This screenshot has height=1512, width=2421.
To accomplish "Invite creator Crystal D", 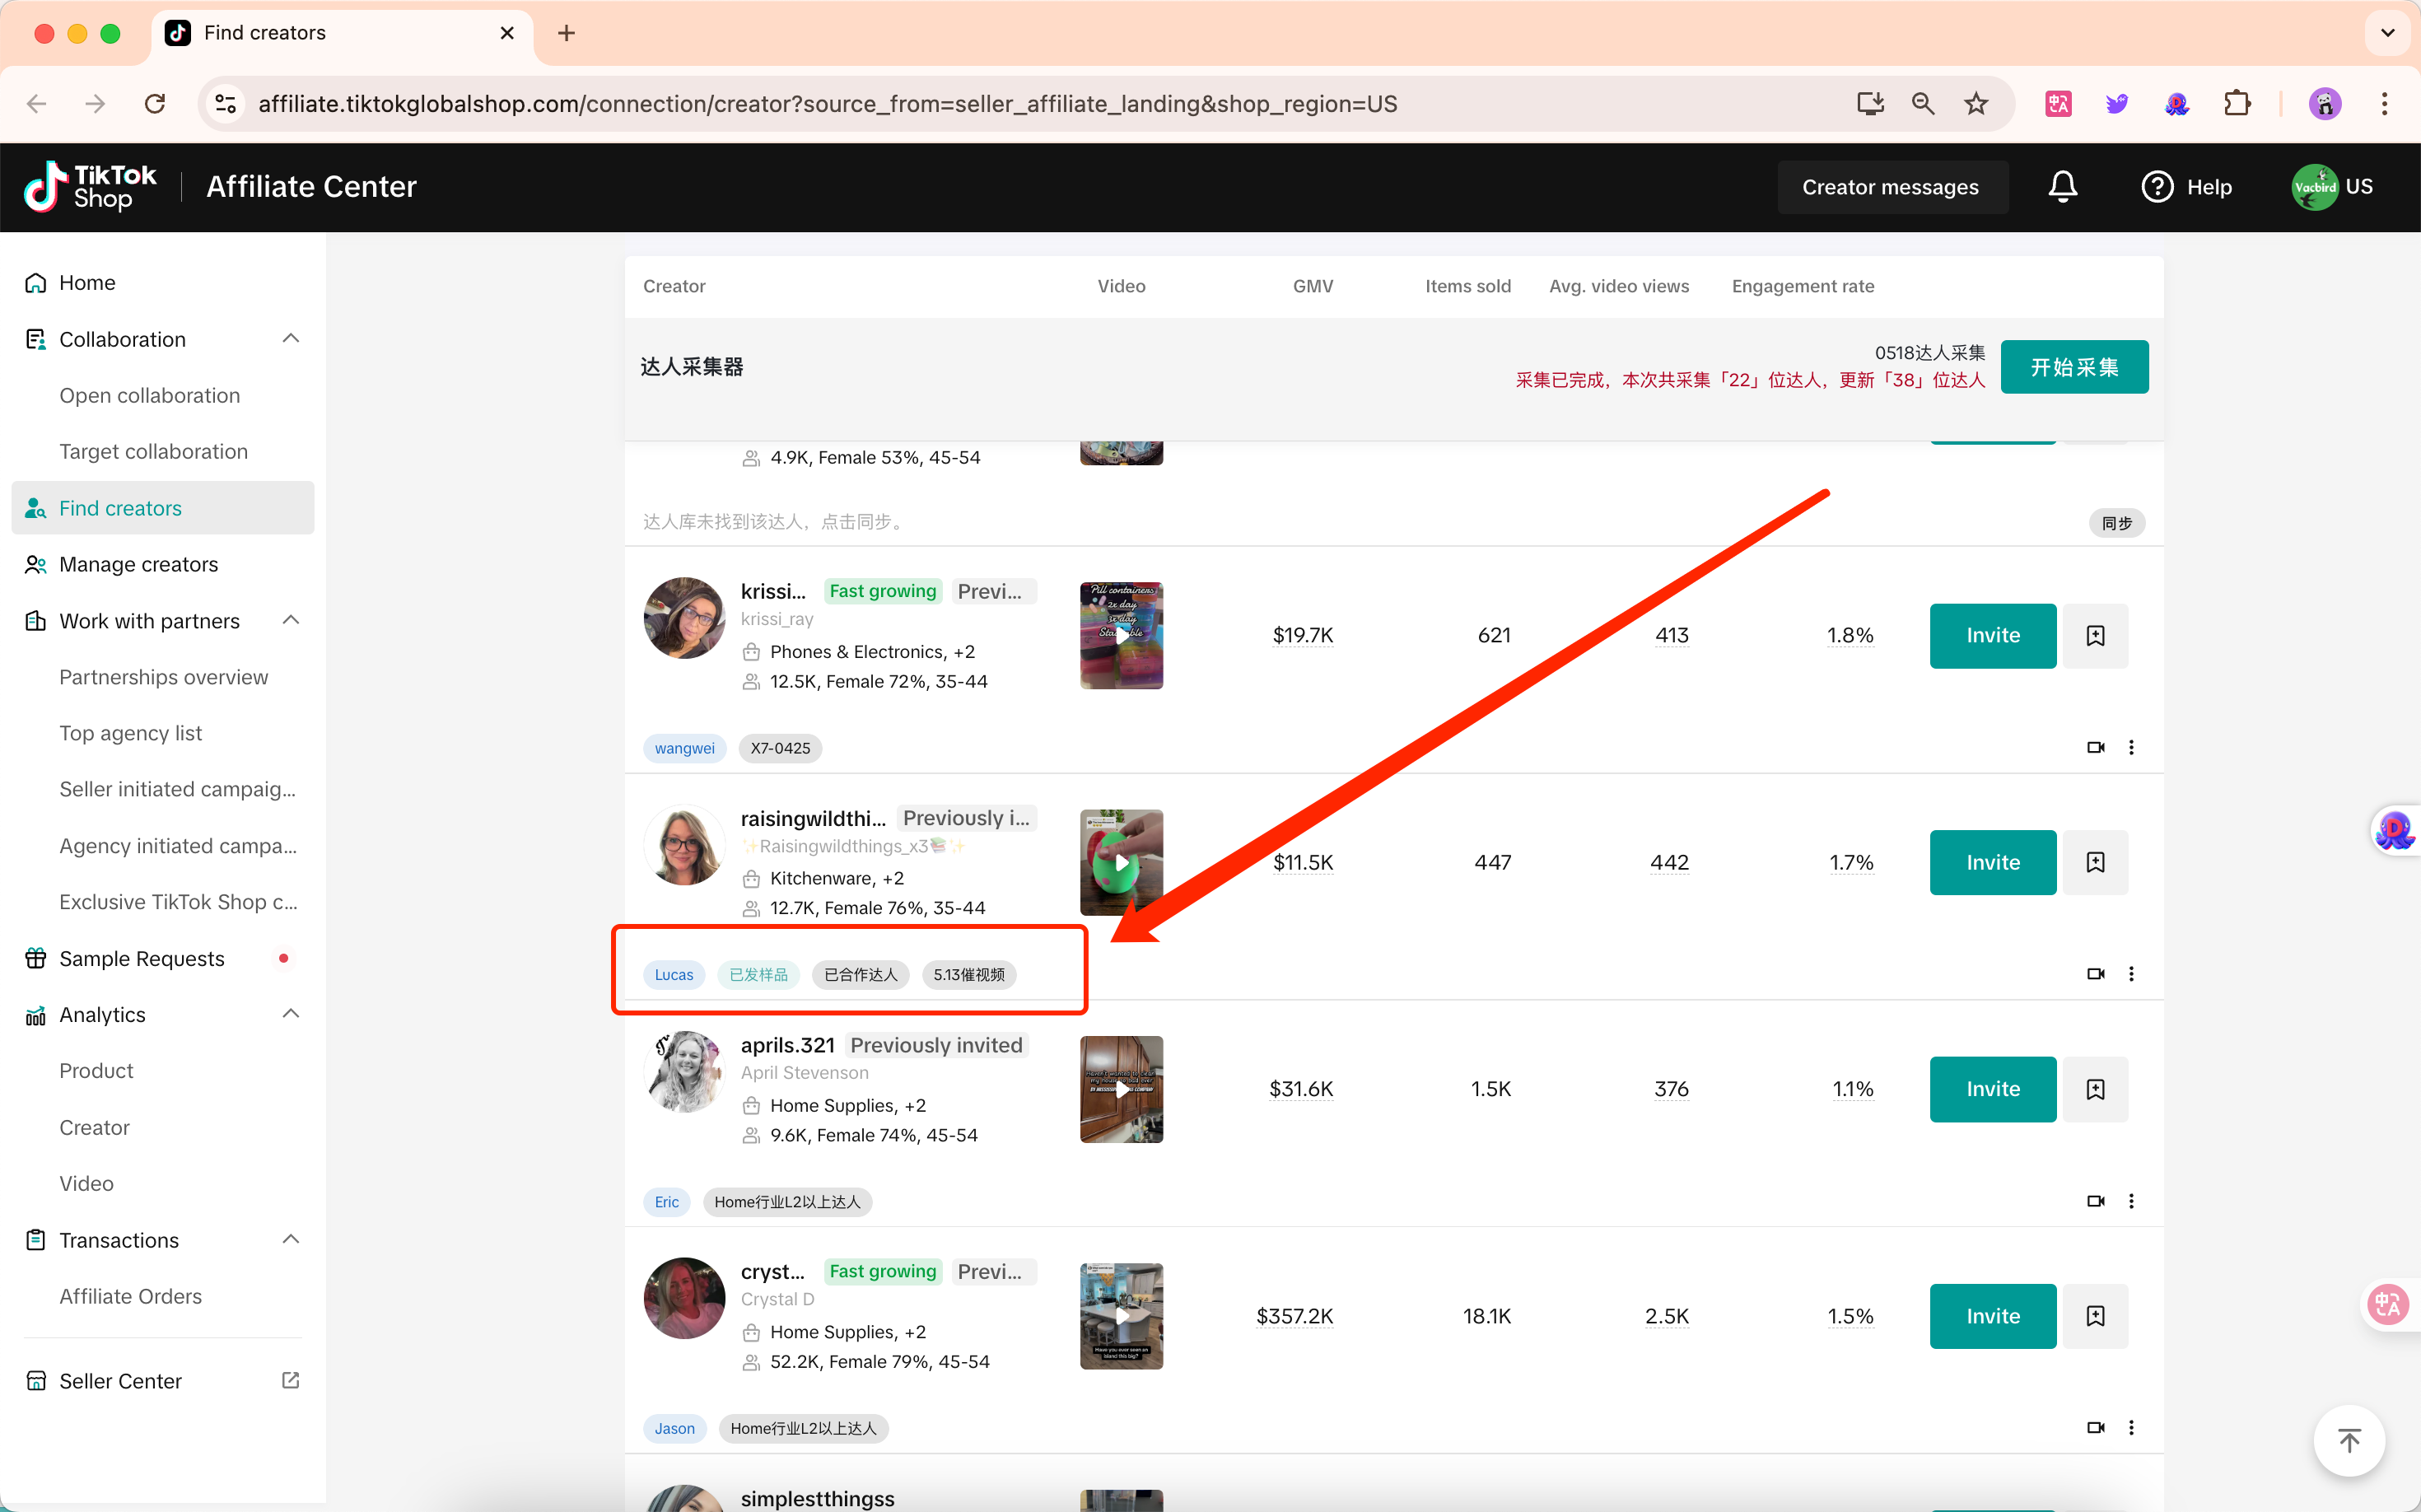I will (x=1992, y=1316).
